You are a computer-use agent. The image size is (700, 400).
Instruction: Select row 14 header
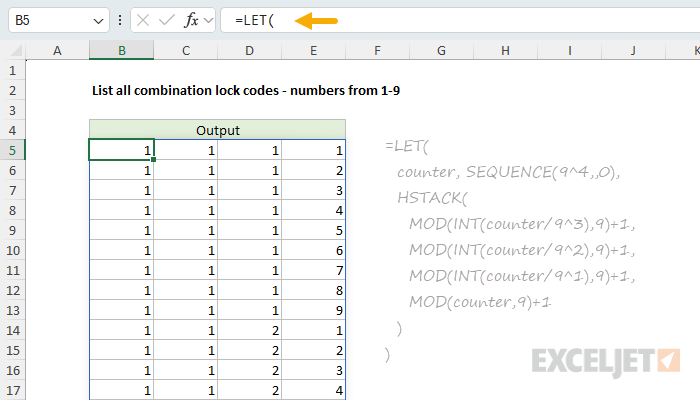pos(12,330)
